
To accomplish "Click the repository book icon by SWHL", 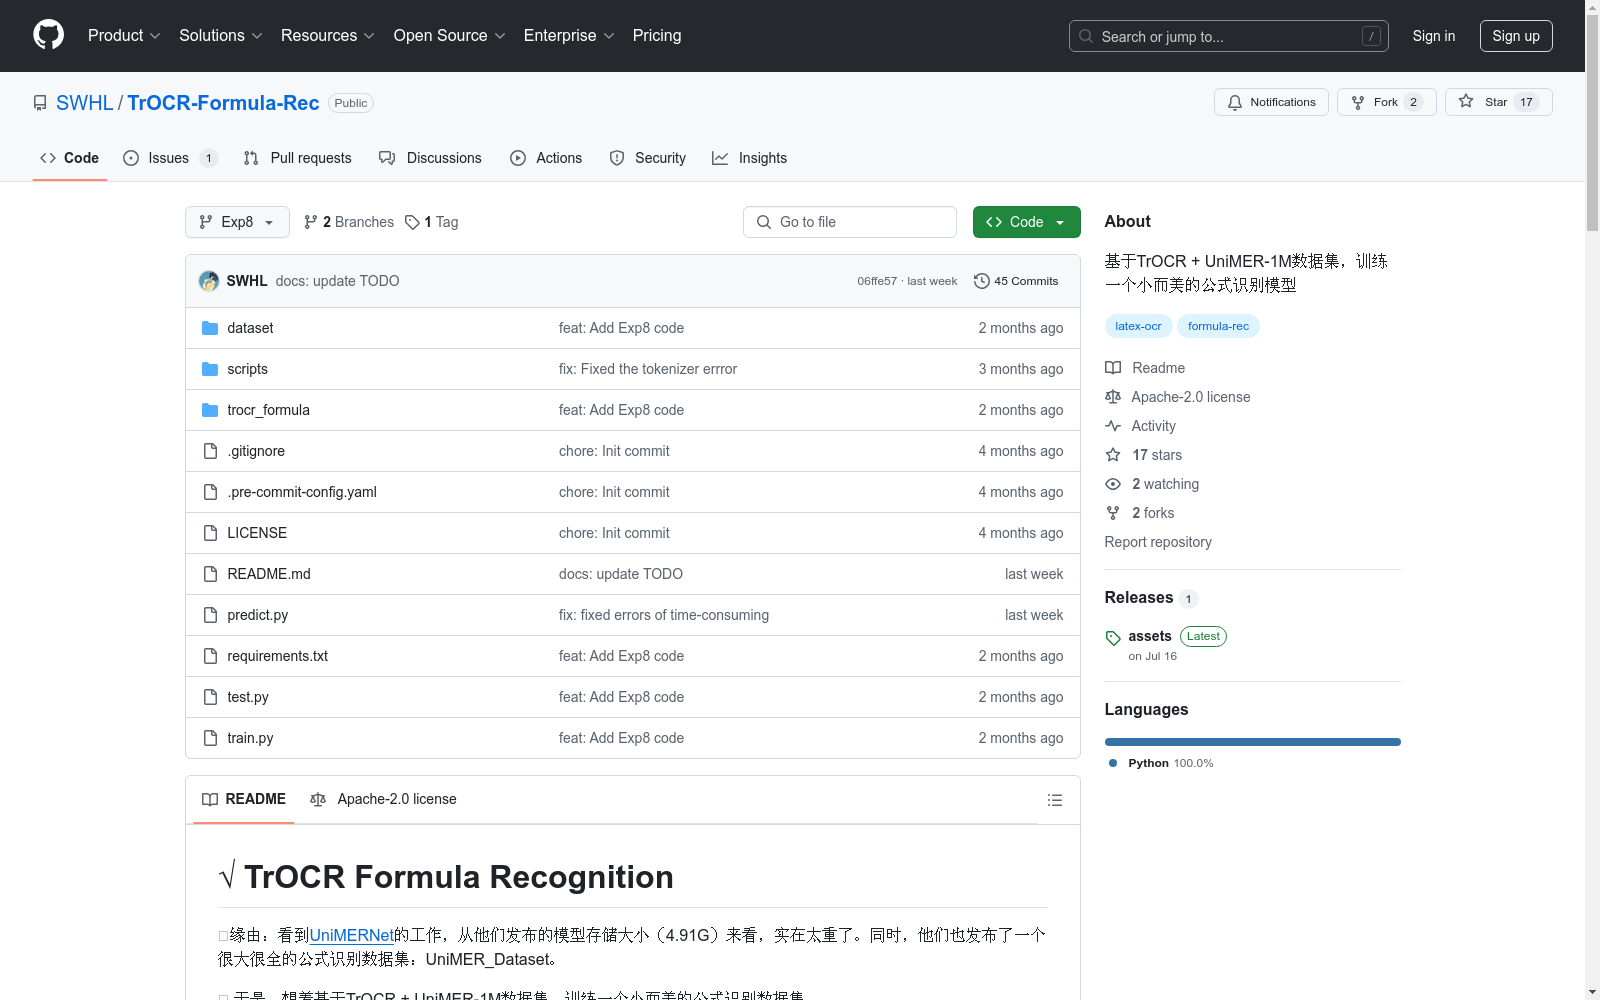I will pyautogui.click(x=40, y=103).
